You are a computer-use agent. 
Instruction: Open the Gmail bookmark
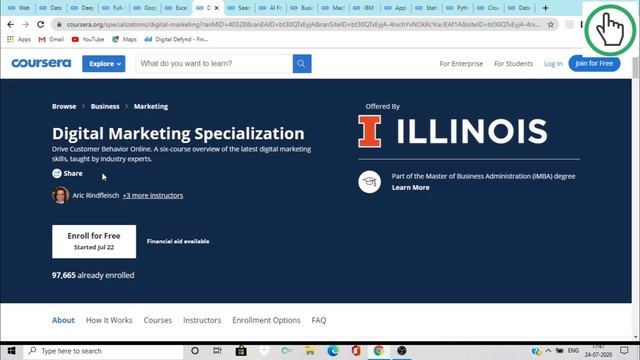(x=51, y=39)
